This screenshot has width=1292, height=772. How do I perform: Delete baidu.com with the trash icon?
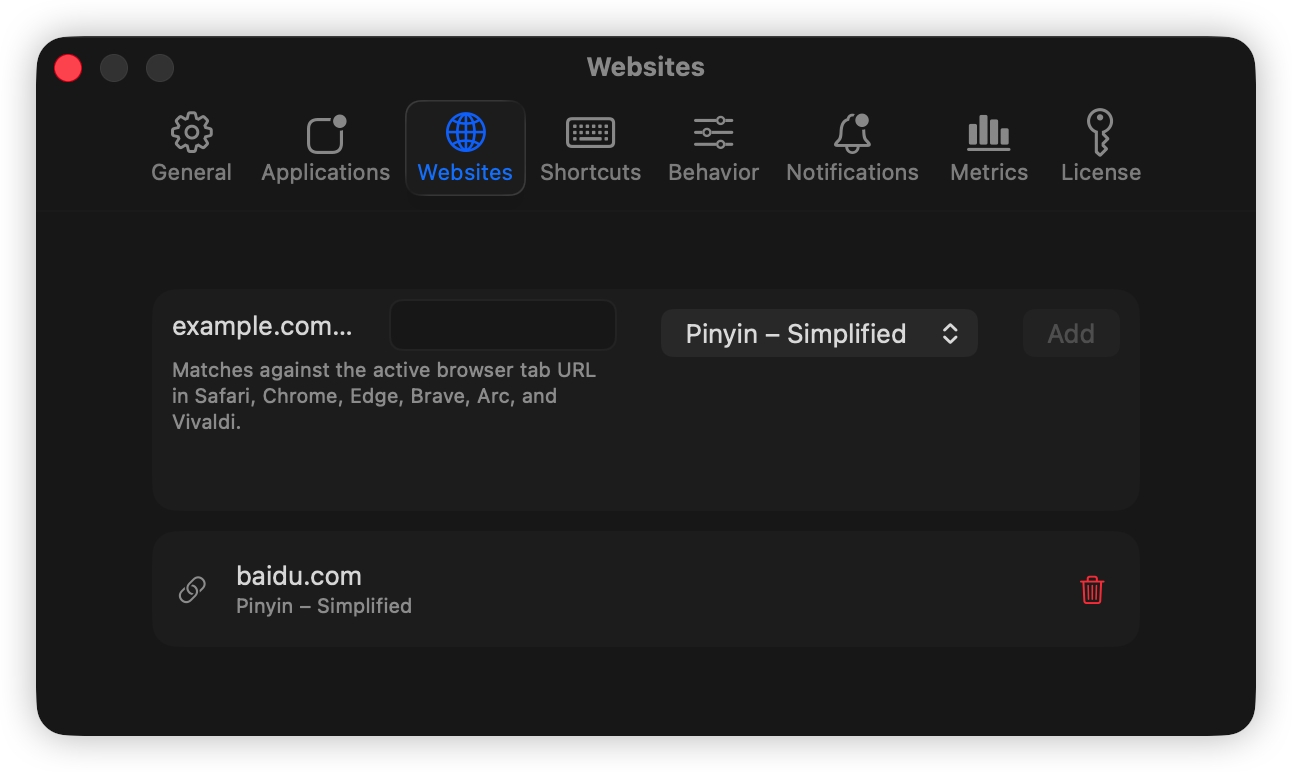tap(1092, 589)
